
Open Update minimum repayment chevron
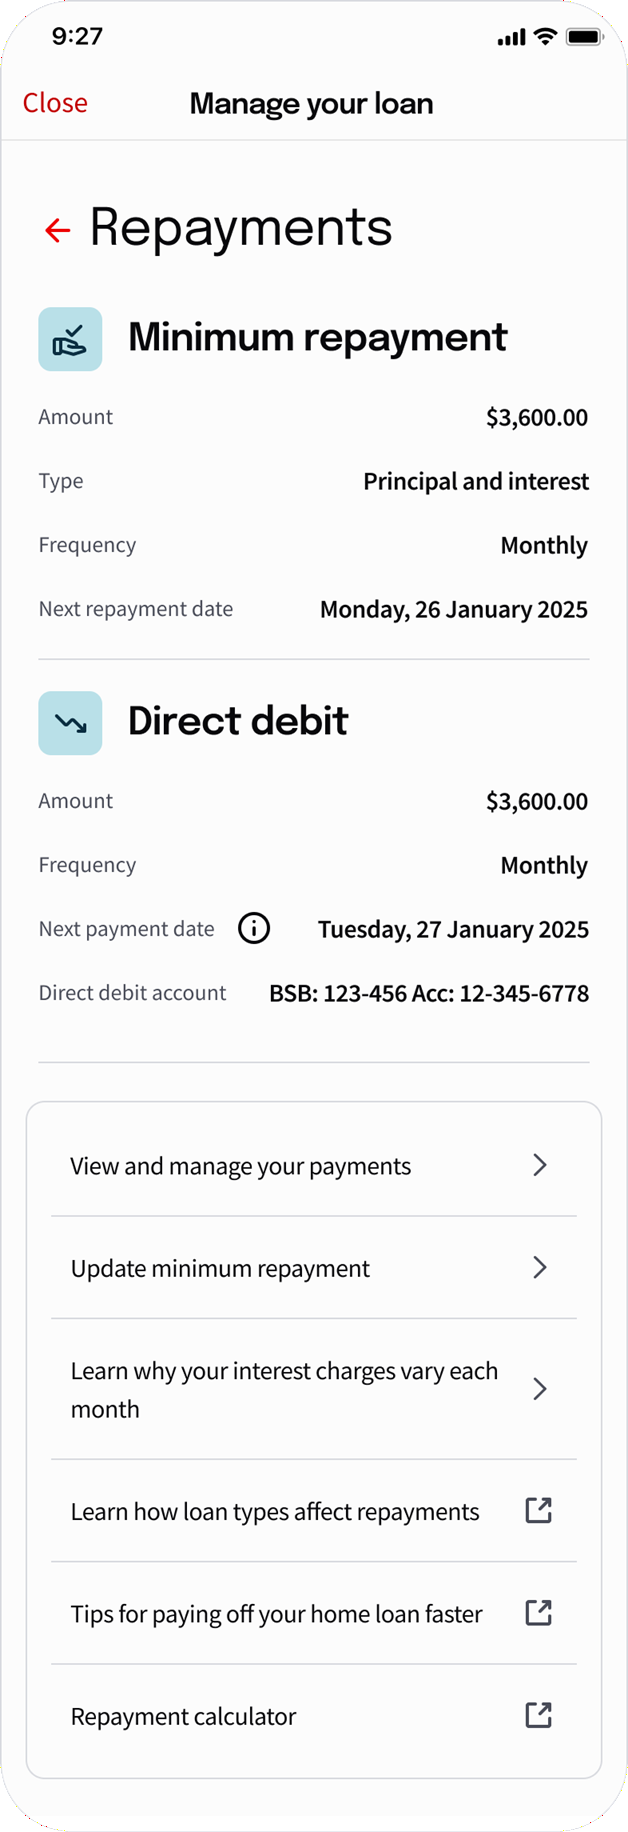(540, 1268)
